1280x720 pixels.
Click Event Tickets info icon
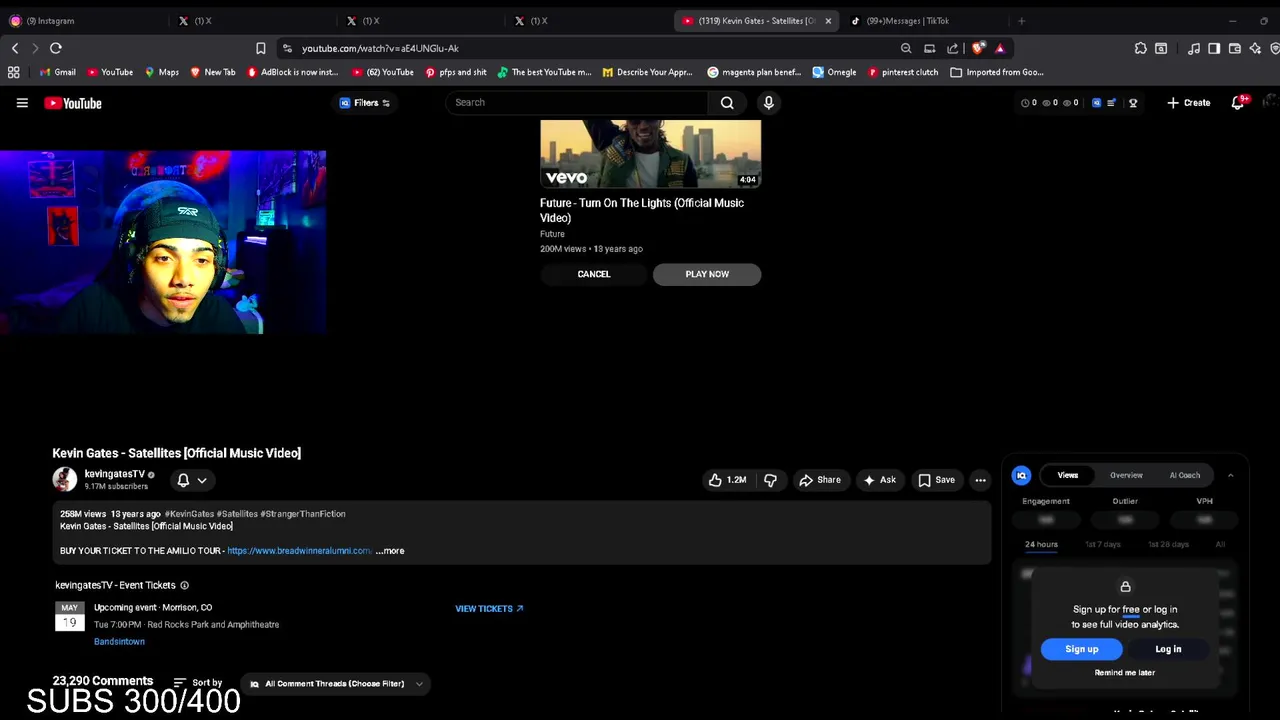pos(184,585)
